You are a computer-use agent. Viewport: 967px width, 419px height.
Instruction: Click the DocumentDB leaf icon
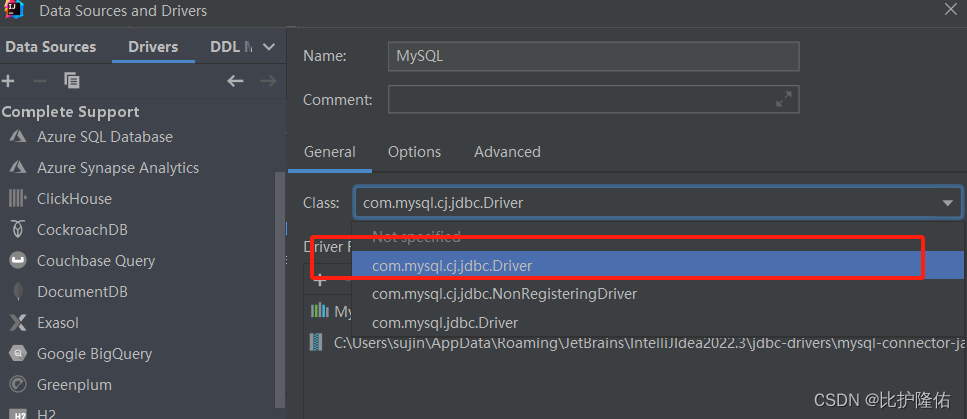[17, 291]
